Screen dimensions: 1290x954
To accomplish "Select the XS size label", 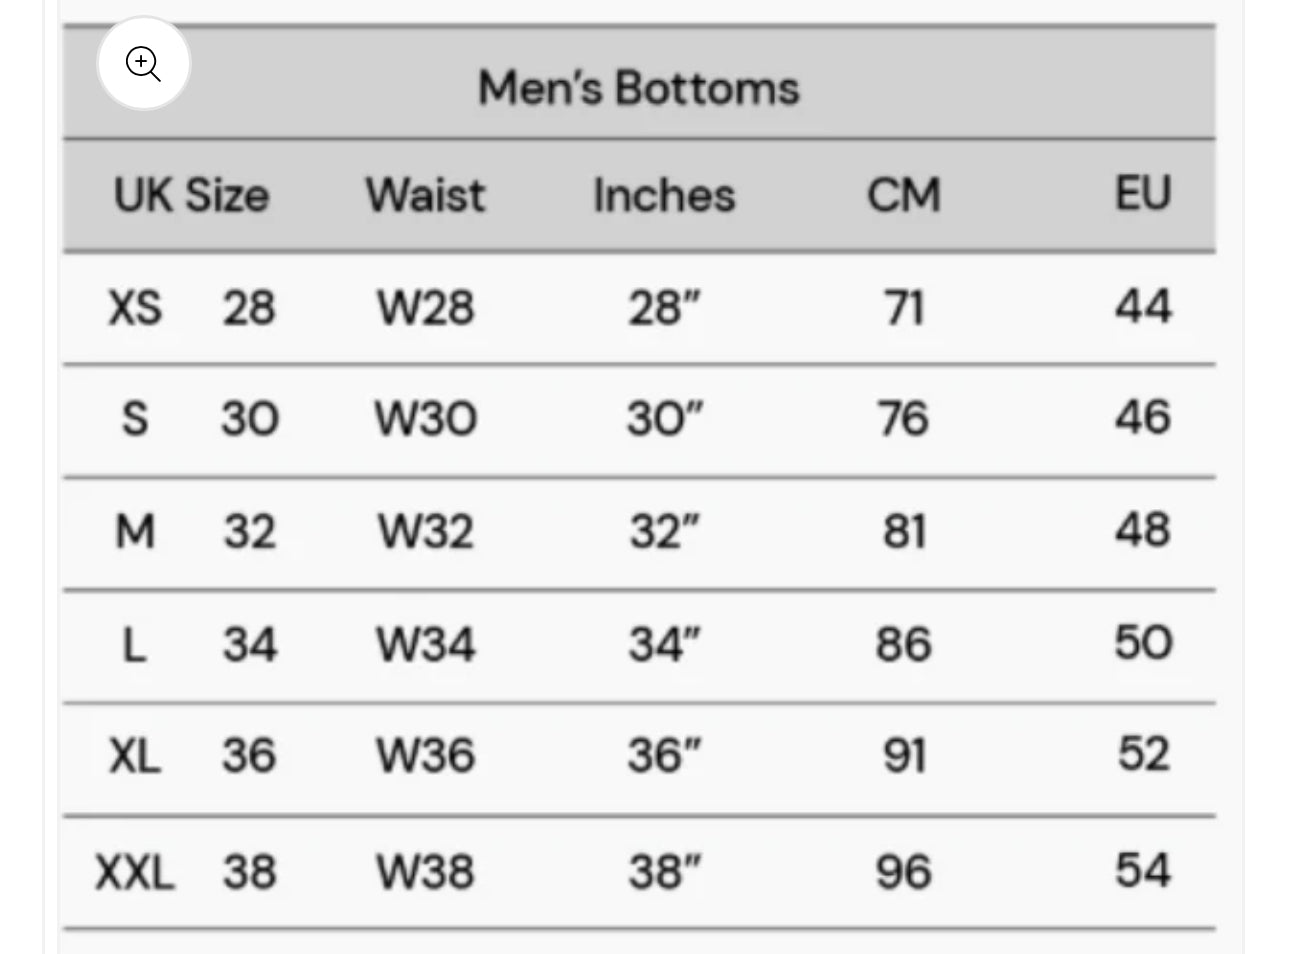I will (135, 307).
